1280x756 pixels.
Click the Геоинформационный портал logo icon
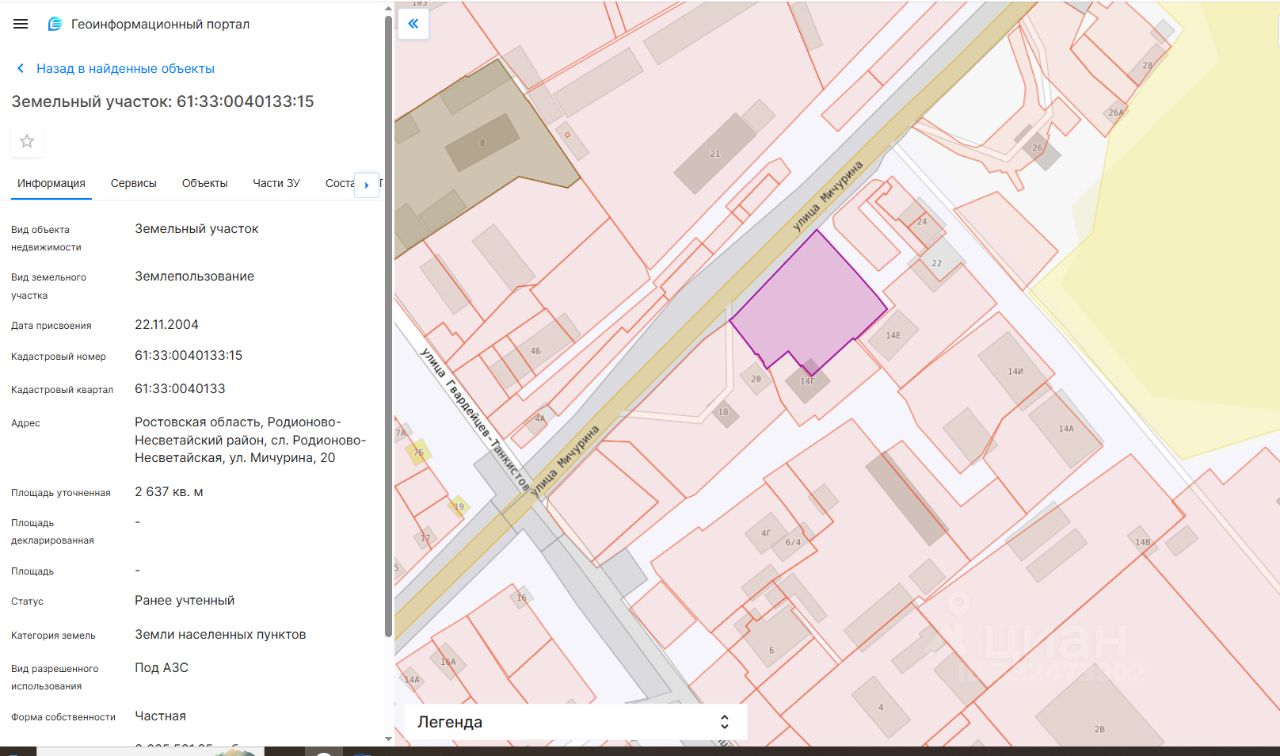[55, 24]
